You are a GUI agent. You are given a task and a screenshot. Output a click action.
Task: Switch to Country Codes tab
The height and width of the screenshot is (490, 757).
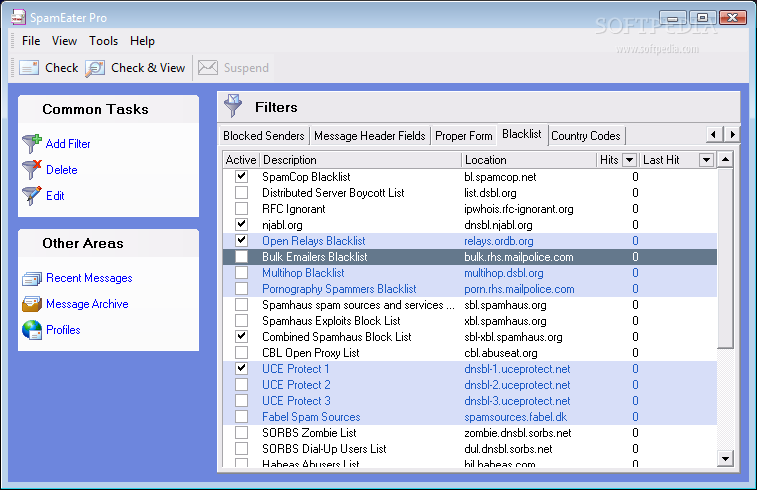[586, 136]
